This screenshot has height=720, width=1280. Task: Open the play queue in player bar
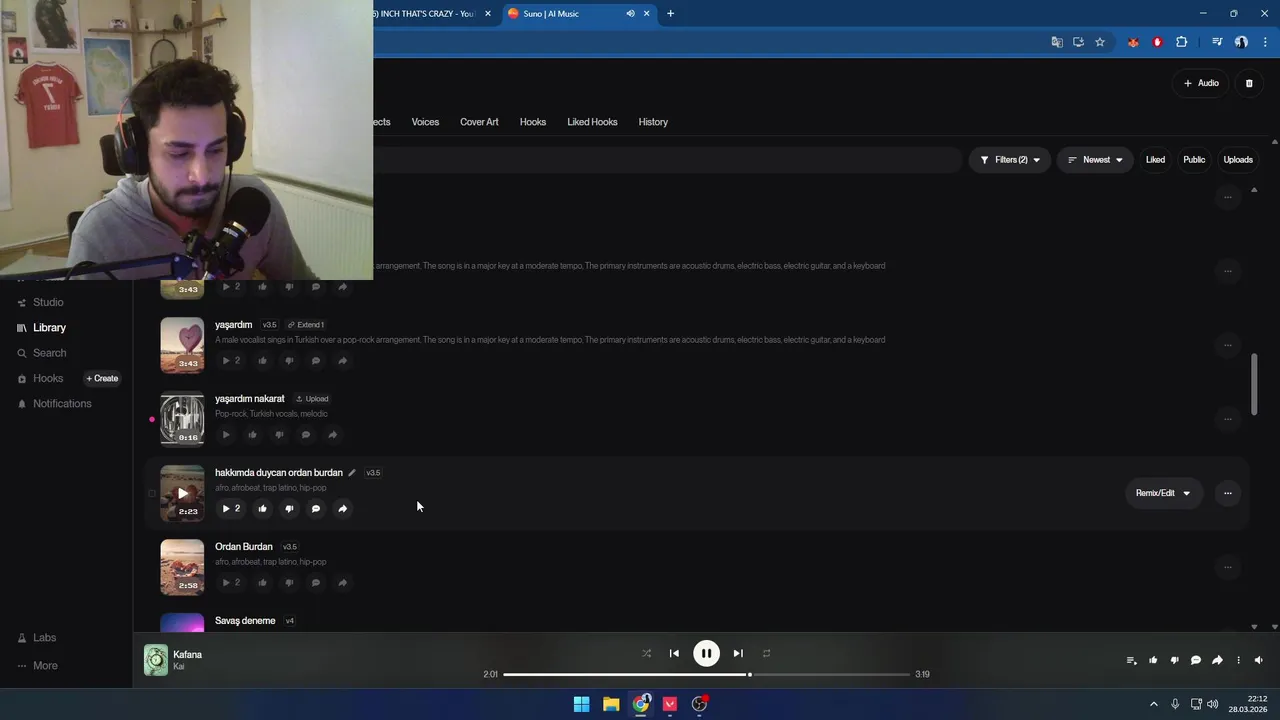tap(1131, 660)
